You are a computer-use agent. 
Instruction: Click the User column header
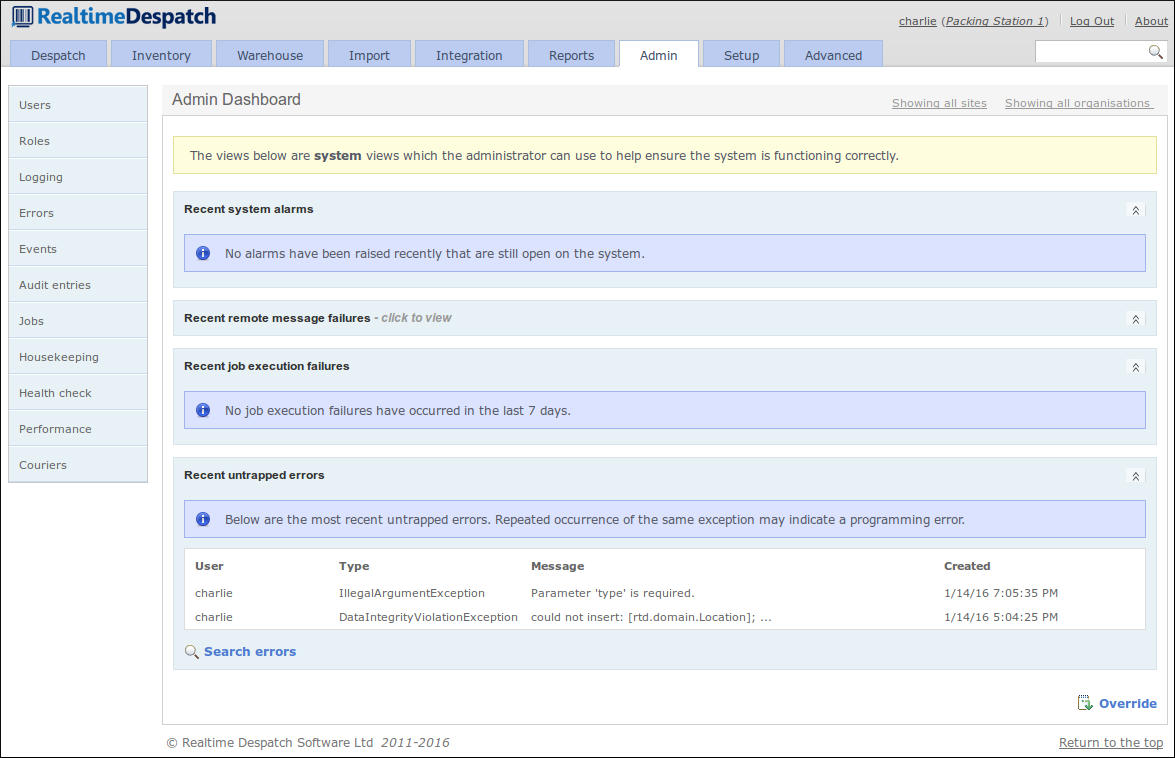coord(209,566)
